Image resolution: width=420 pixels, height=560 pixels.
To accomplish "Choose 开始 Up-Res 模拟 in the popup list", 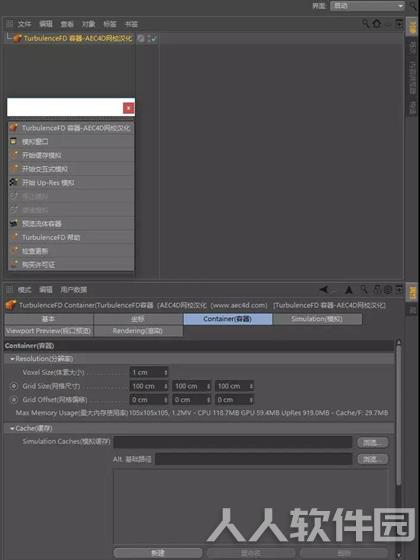I will 71,182.
